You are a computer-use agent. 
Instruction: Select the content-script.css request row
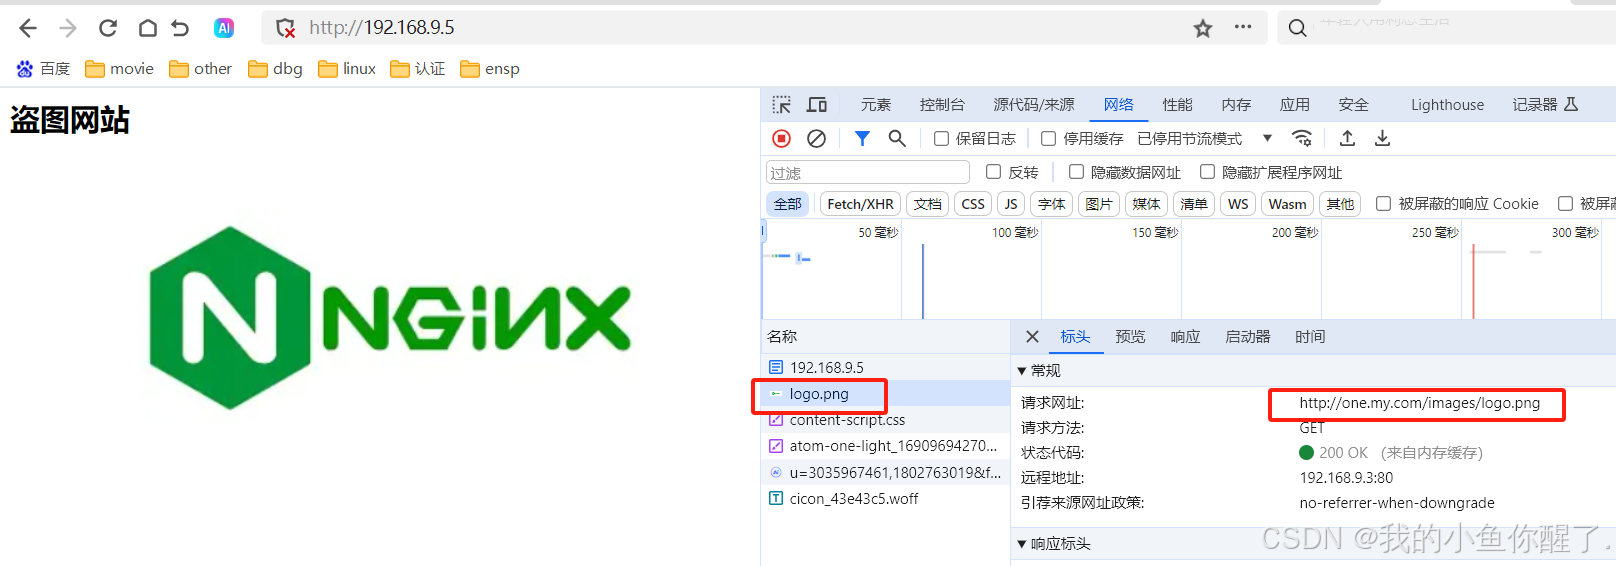pos(885,420)
